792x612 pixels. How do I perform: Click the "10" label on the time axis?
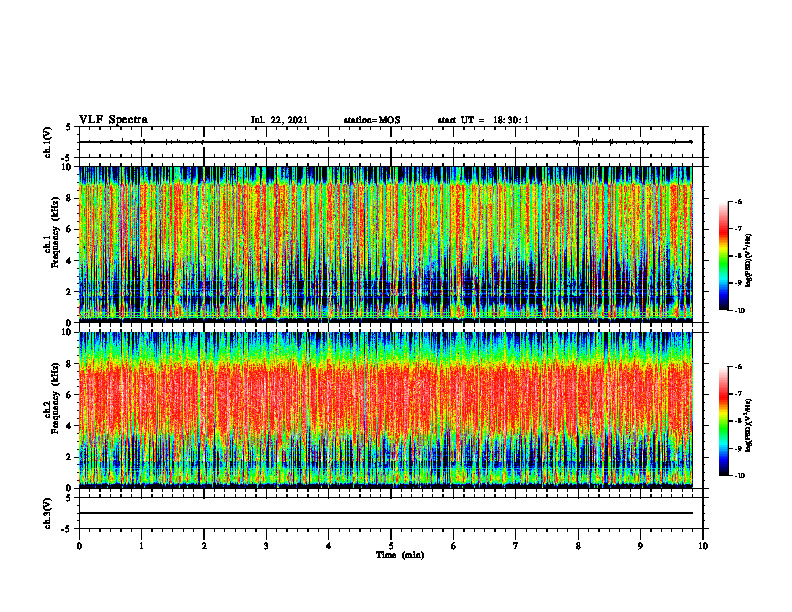[x=703, y=546]
